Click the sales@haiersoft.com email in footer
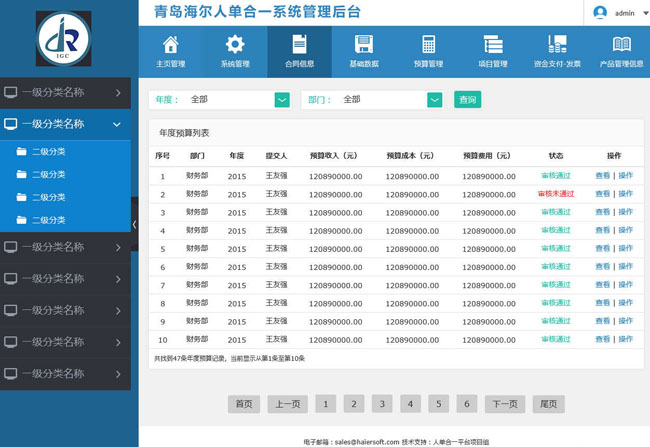650x447 pixels. click(x=367, y=442)
